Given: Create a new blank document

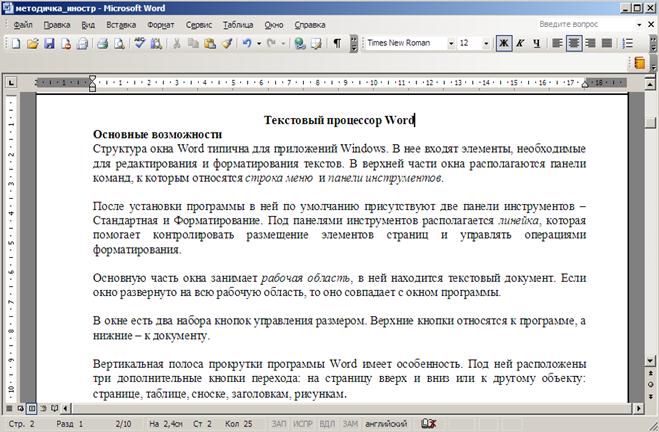Looking at the screenshot, I should click(x=16, y=43).
